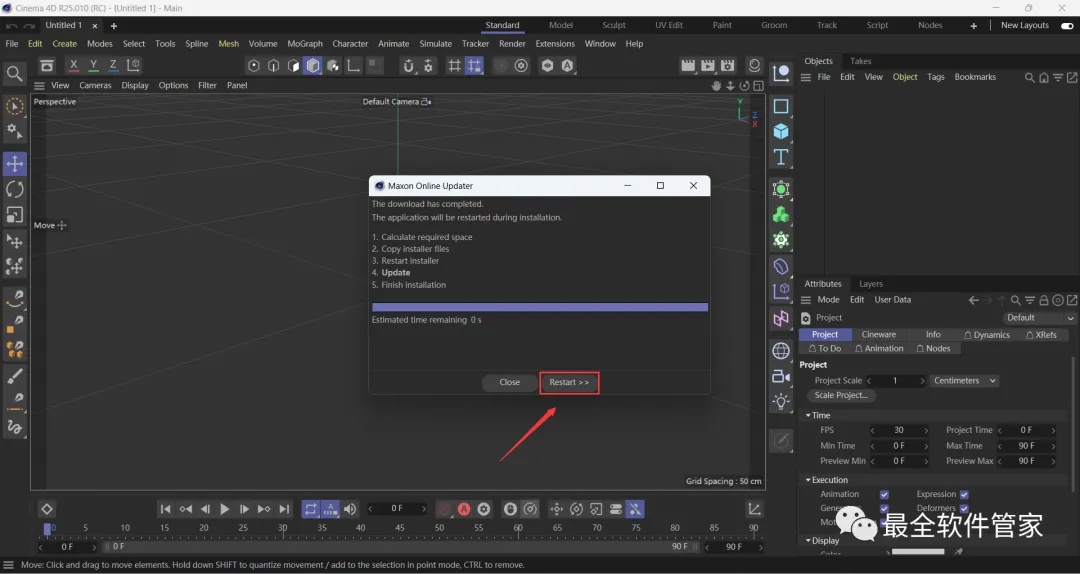Image resolution: width=1080 pixels, height=574 pixels.
Task: Toggle the Expression execution checkbox
Action: [964, 495]
